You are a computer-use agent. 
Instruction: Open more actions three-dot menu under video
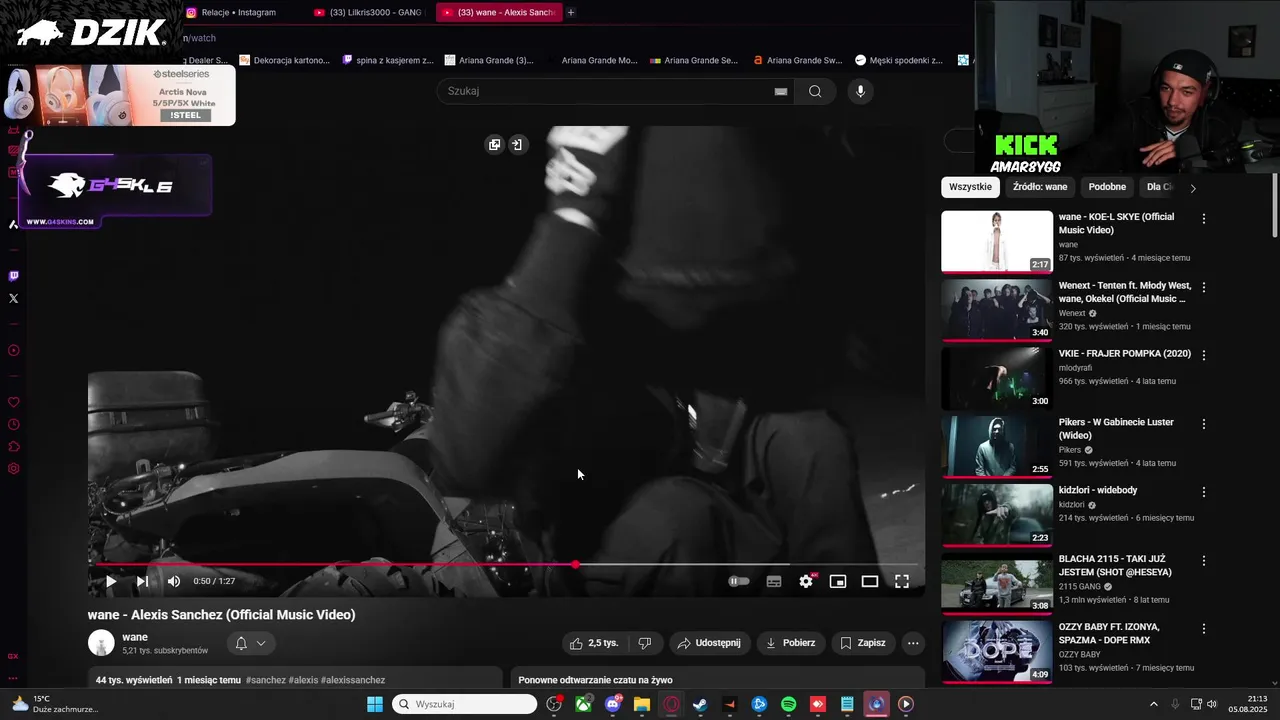(913, 643)
